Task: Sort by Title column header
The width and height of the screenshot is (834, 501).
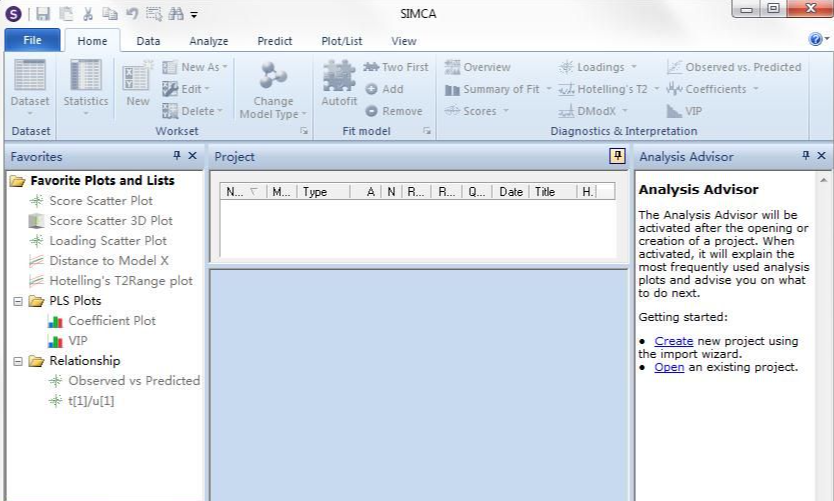Action: 552,191
